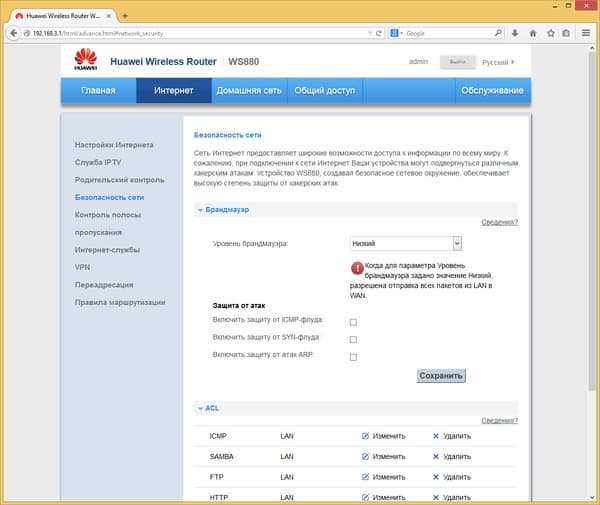
Task: Open the bookmarks list clipboard icon
Action: (x=566, y=33)
